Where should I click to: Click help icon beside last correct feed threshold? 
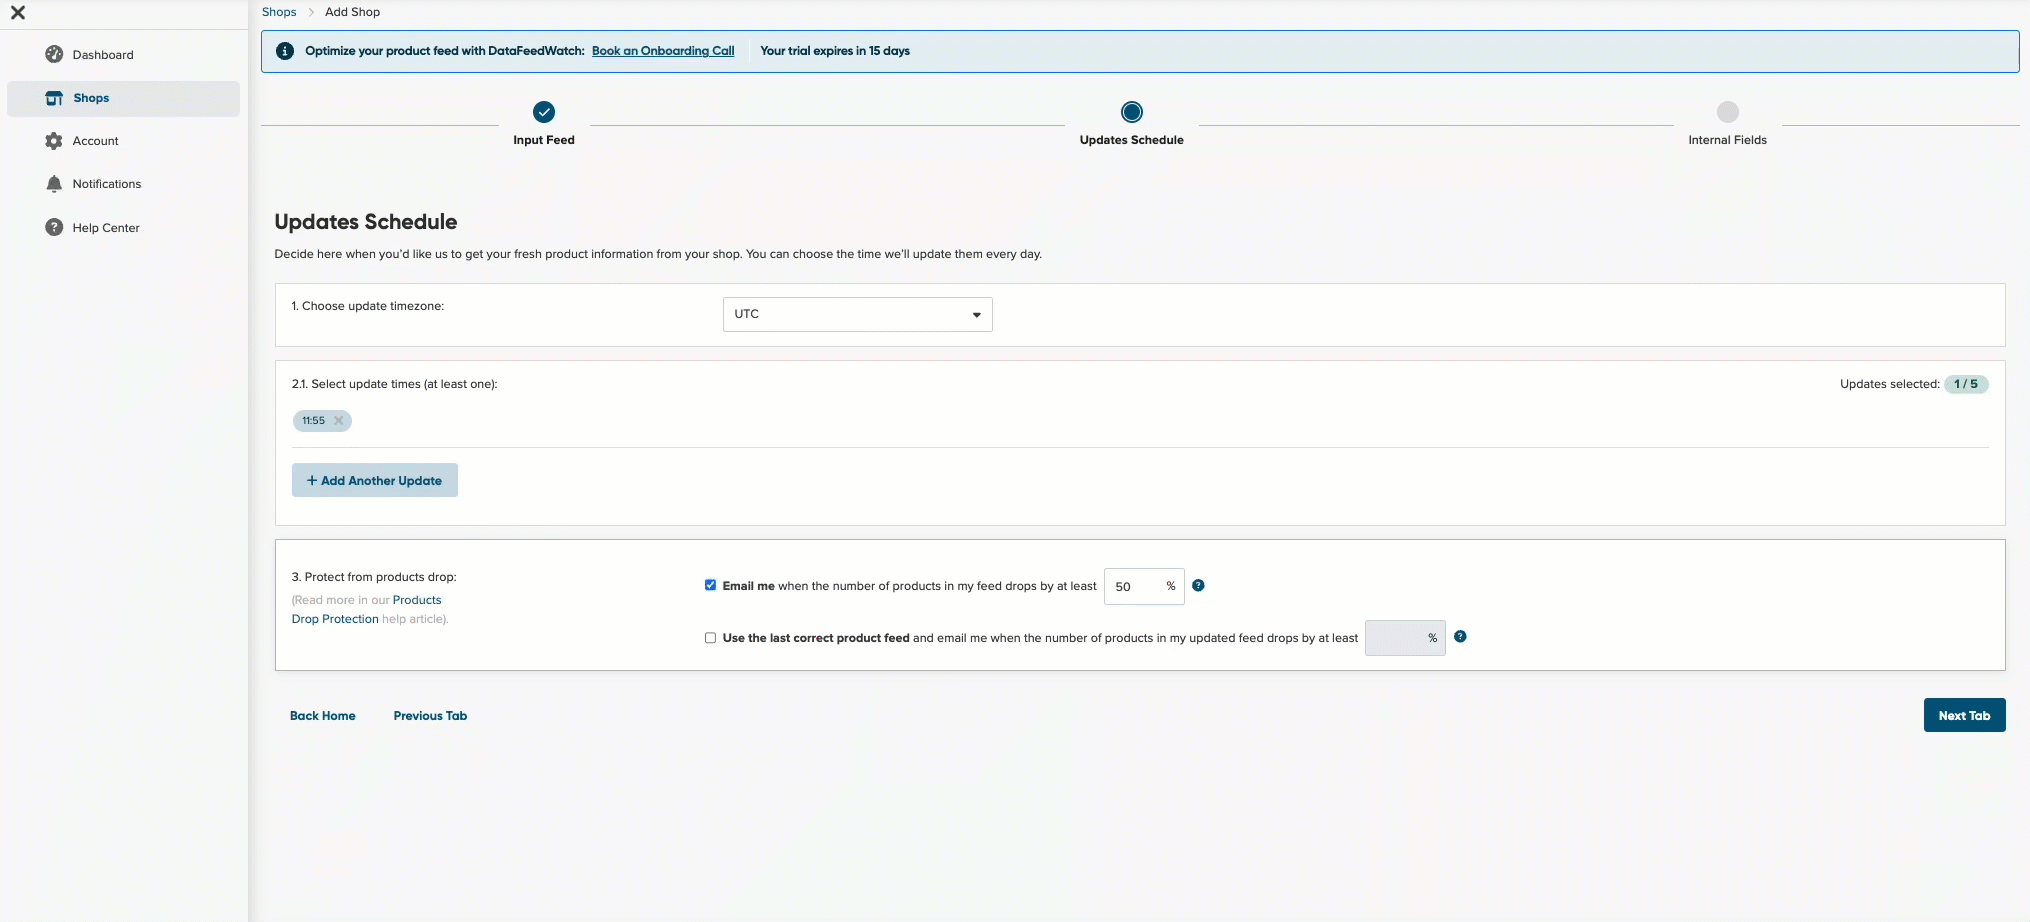coord(1460,637)
